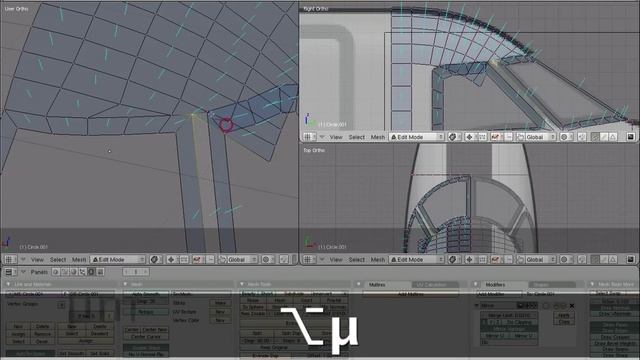Click Copy on Mirror modifier
This screenshot has height=360, width=640.
[x=564, y=322]
